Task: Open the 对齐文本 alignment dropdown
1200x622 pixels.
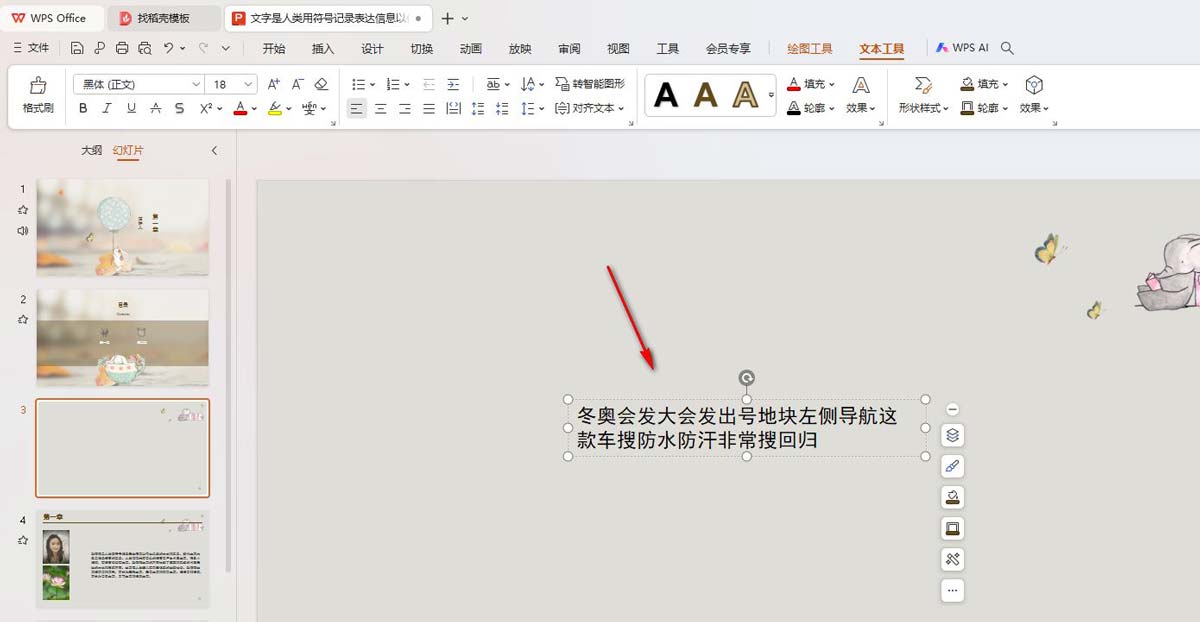Action: click(x=600, y=108)
